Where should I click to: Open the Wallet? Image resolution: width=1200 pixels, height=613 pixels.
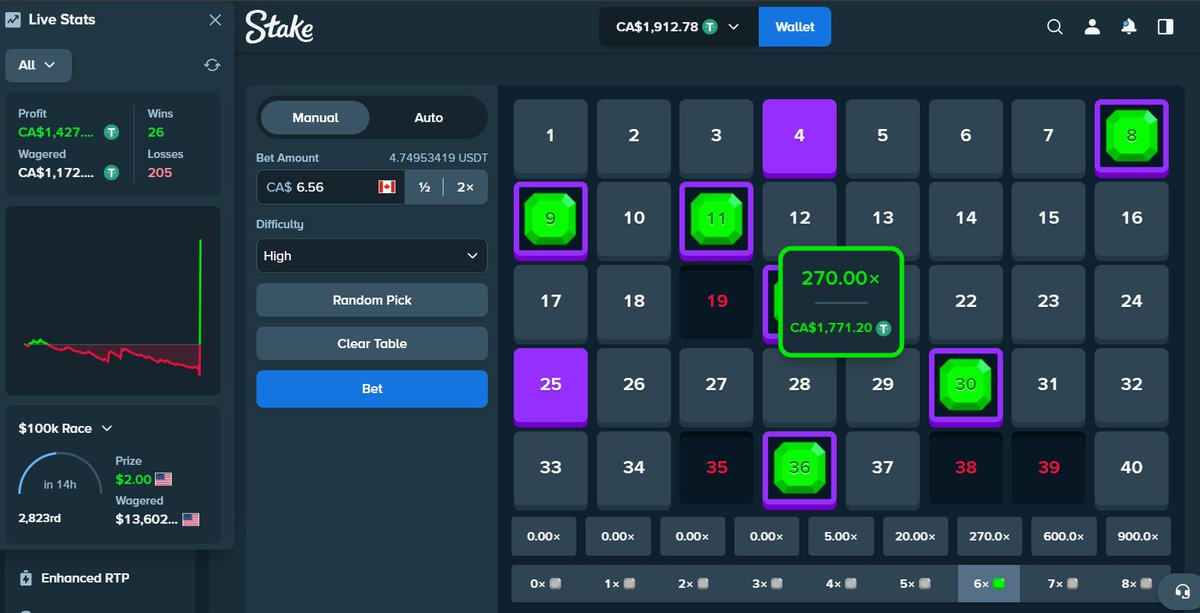tap(795, 27)
